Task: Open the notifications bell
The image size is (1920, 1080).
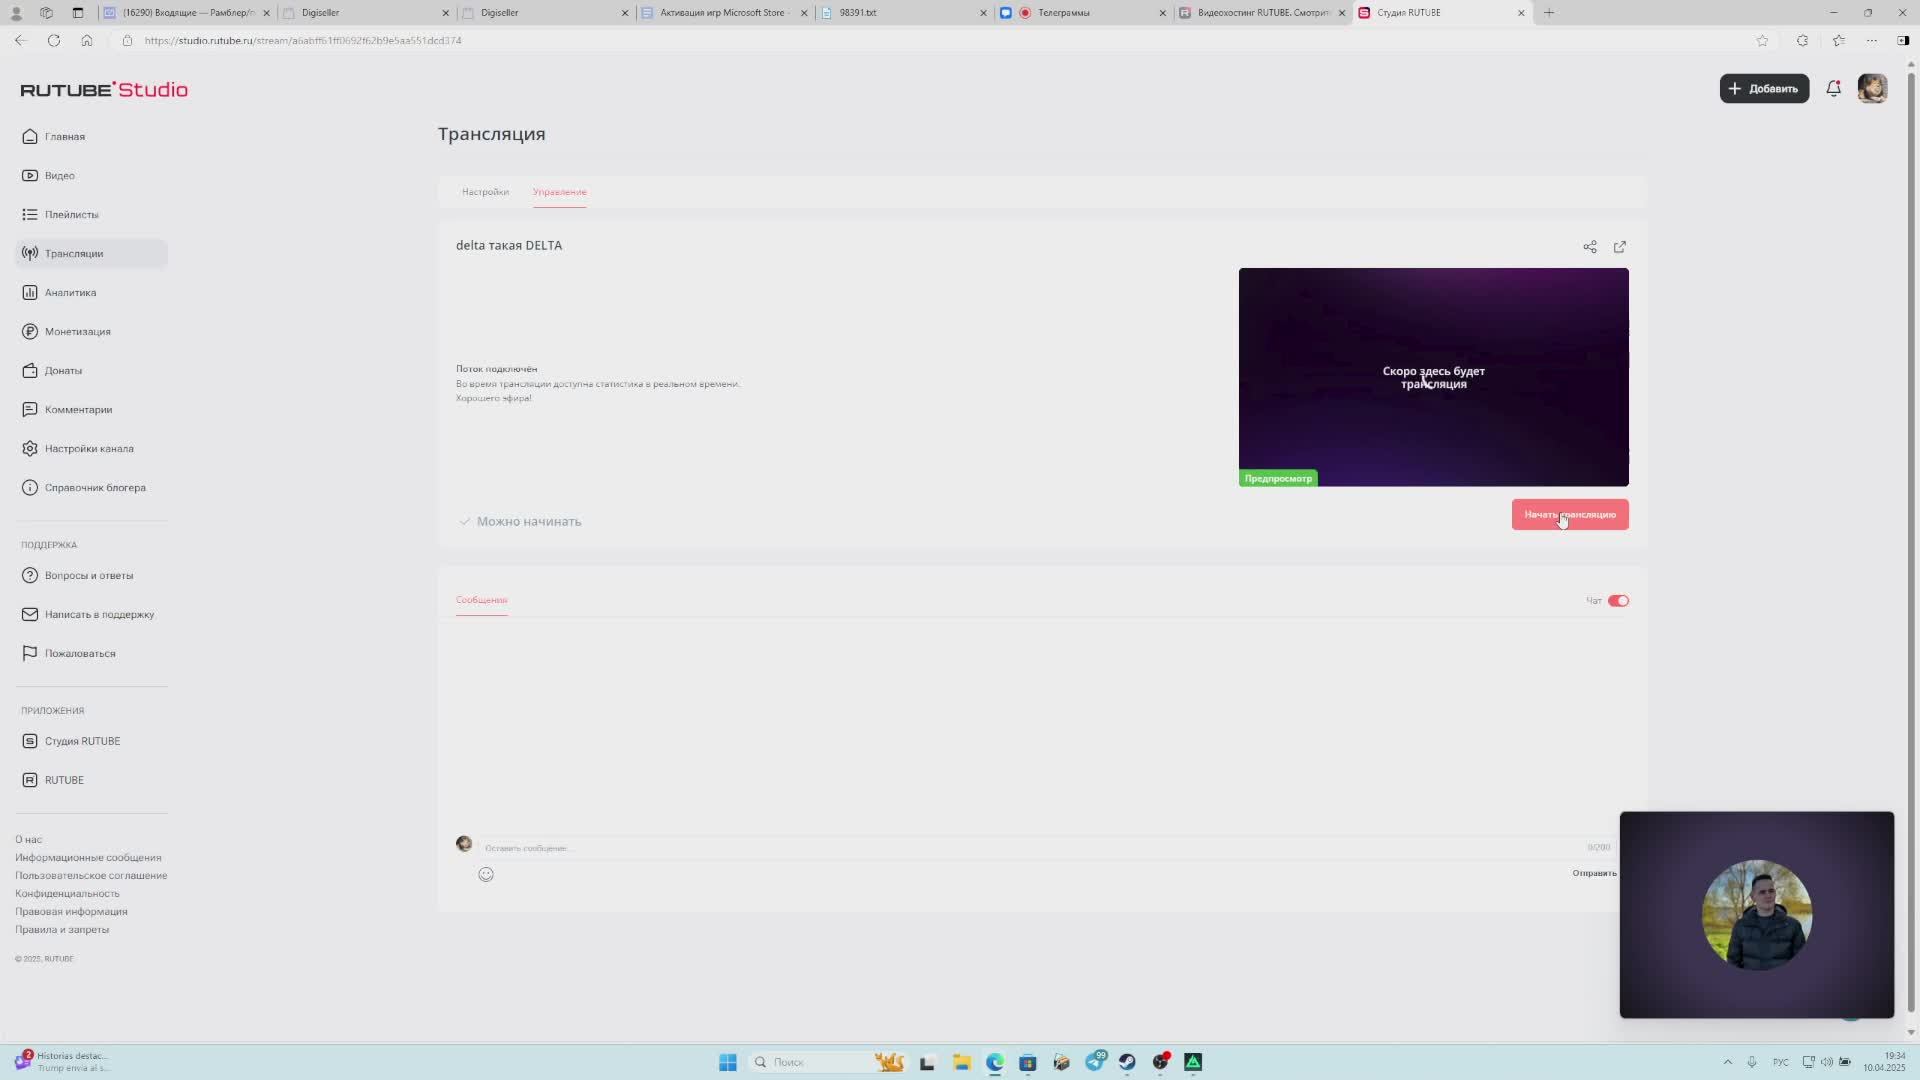Action: (x=1834, y=89)
